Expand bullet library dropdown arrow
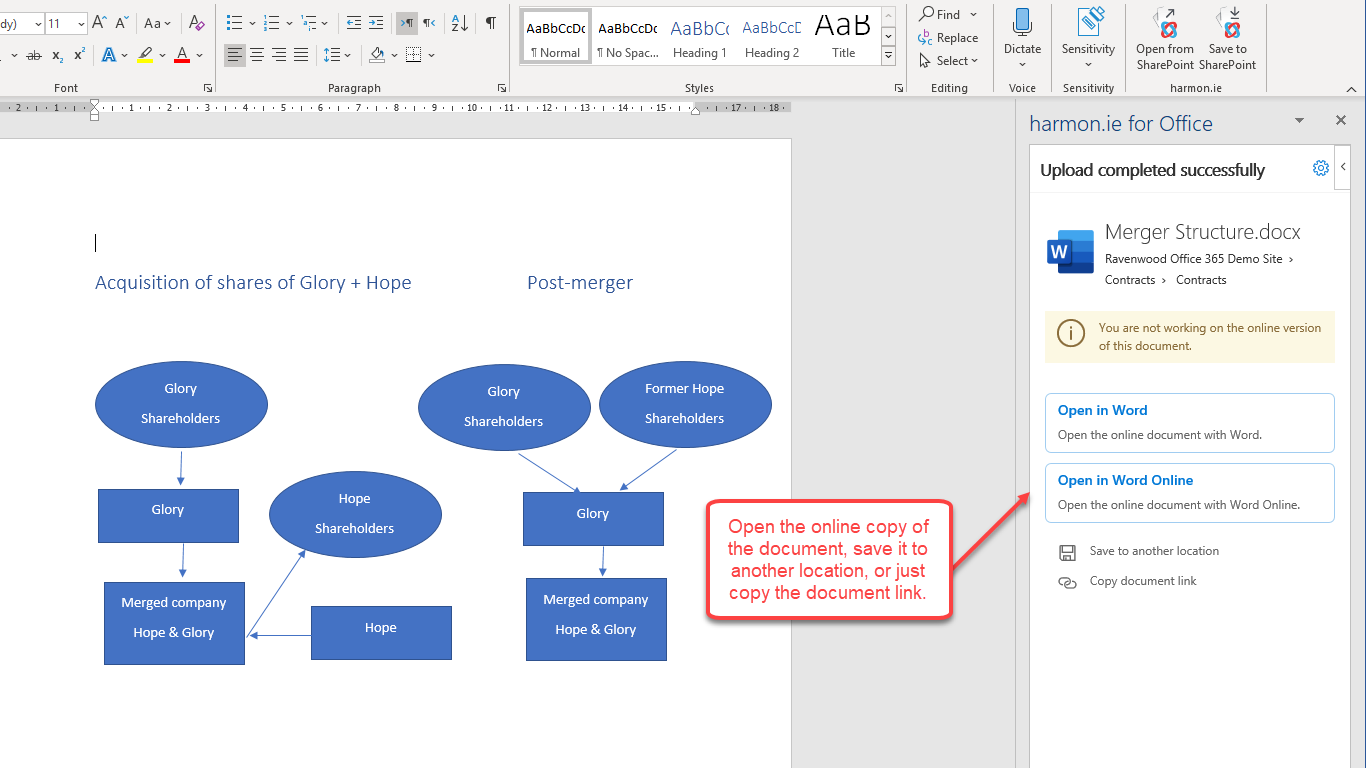1366x768 pixels. (251, 22)
